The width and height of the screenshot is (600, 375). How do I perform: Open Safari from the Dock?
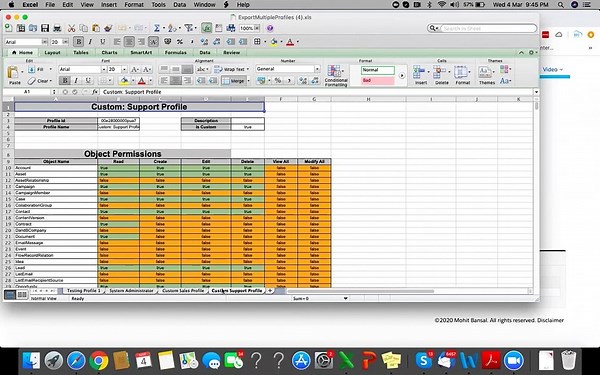click(x=76, y=360)
